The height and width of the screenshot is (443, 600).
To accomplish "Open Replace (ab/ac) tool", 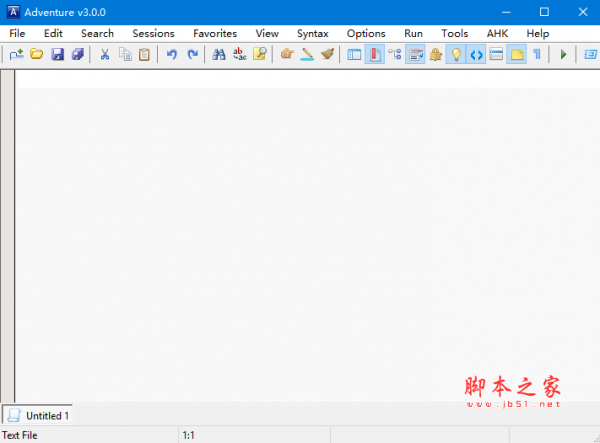I will (x=240, y=54).
